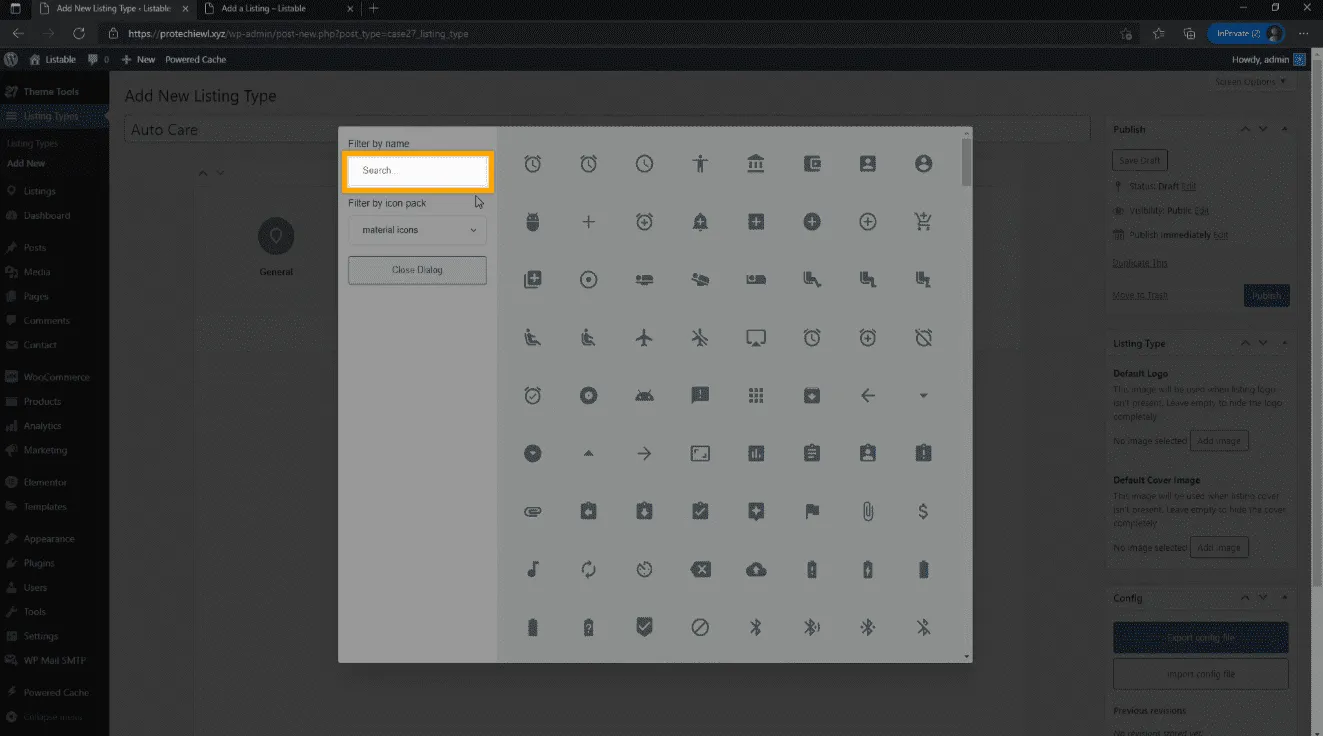The height and width of the screenshot is (736, 1323).
Task: Open a new browser tab
Action: pyautogui.click(x=374, y=8)
